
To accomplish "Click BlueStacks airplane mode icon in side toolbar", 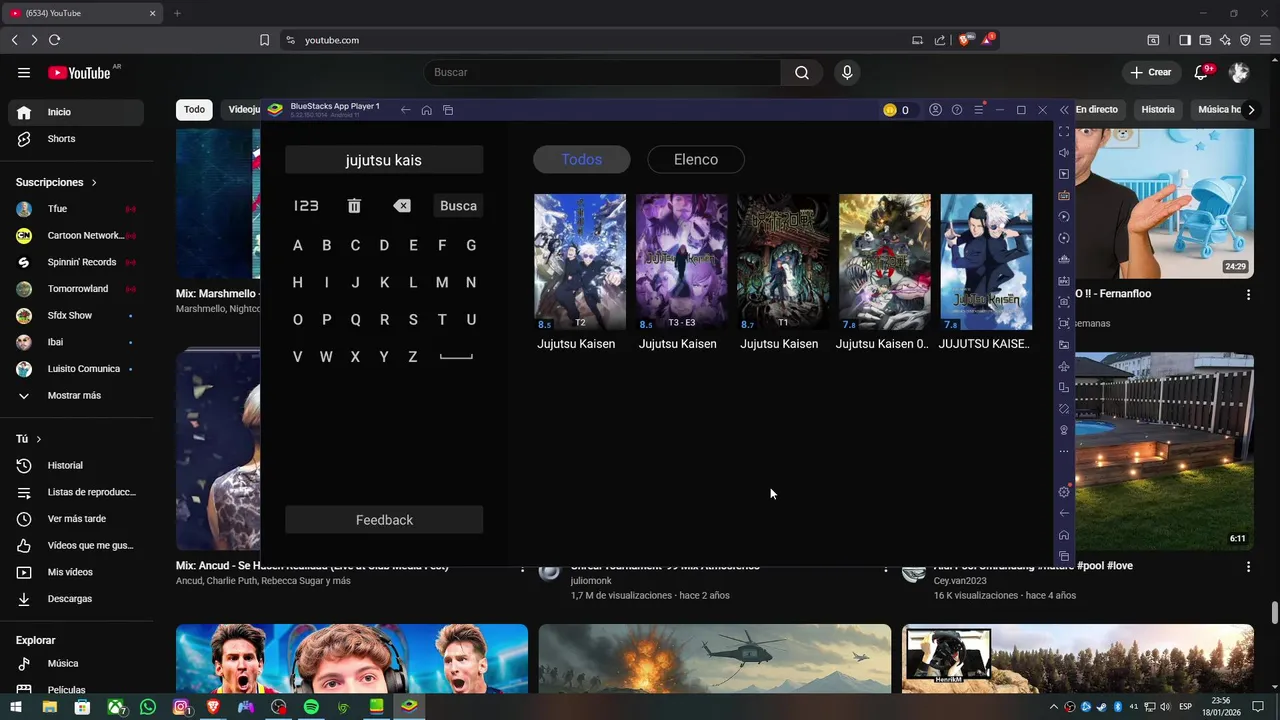I will pyautogui.click(x=1064, y=366).
